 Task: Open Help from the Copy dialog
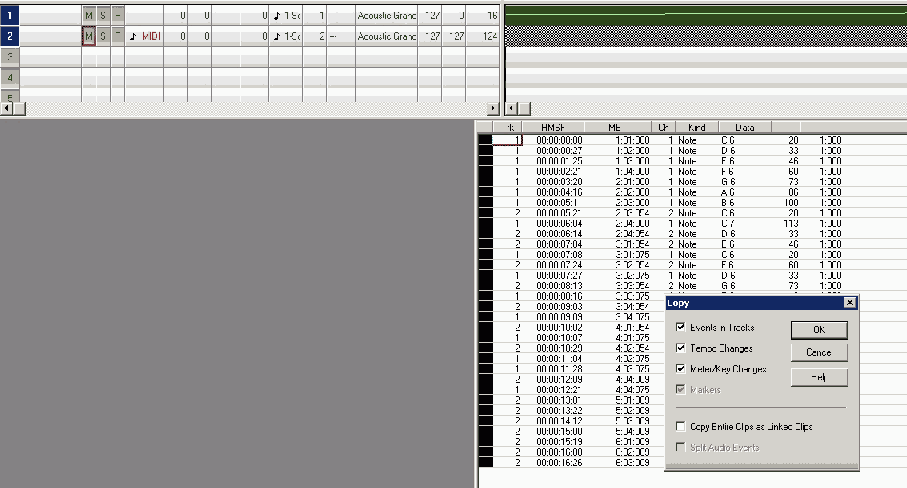(818, 377)
